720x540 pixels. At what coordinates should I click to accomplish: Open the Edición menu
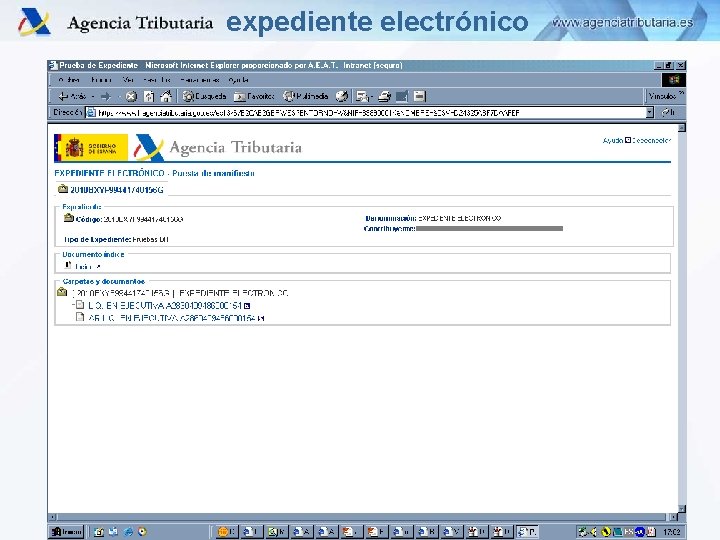101,80
